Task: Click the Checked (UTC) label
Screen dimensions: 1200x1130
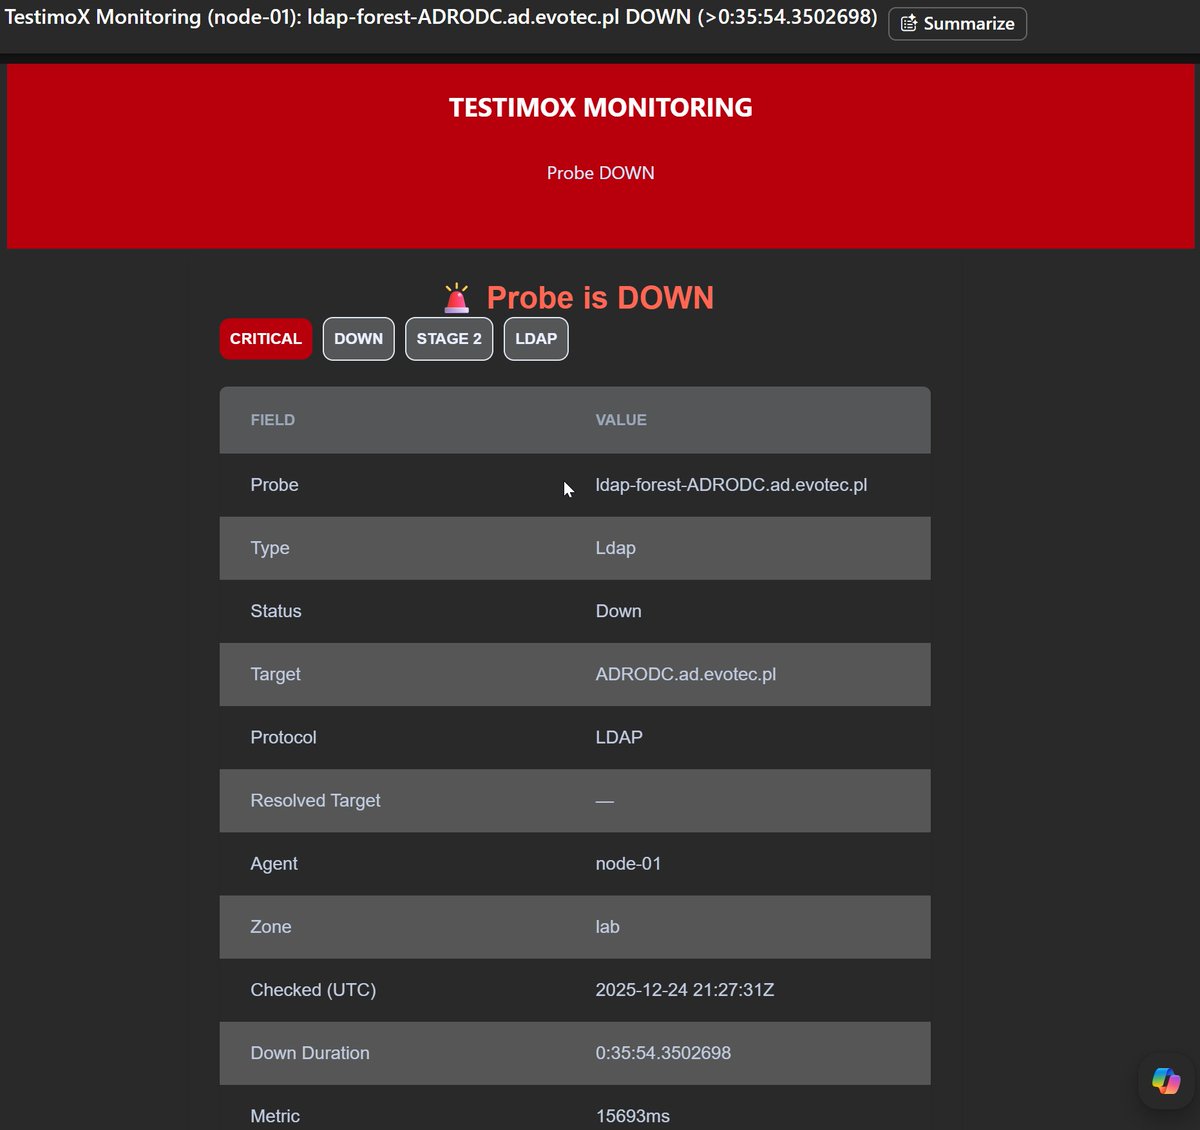Action: coord(313,990)
